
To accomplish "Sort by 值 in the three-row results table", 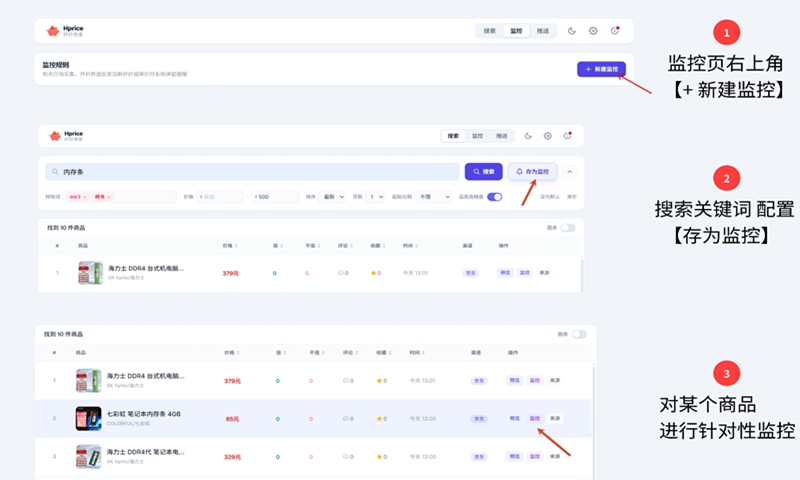I will (x=281, y=352).
